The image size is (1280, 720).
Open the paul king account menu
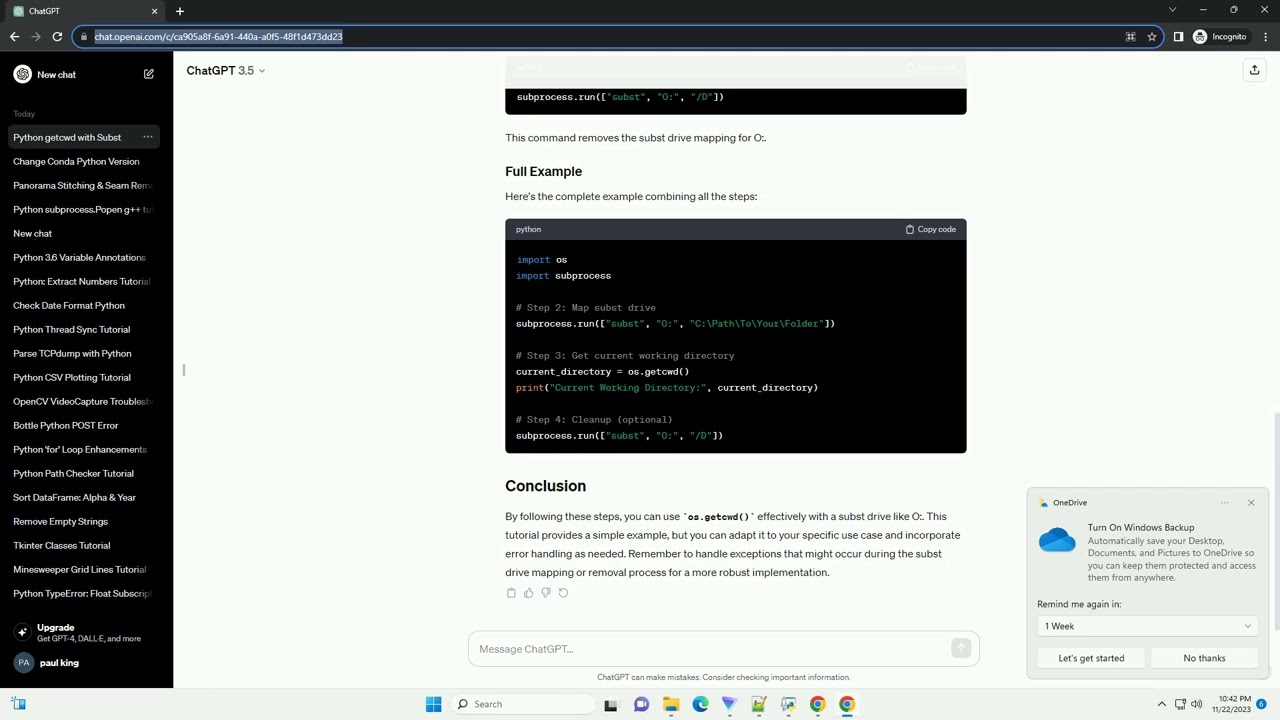86,663
